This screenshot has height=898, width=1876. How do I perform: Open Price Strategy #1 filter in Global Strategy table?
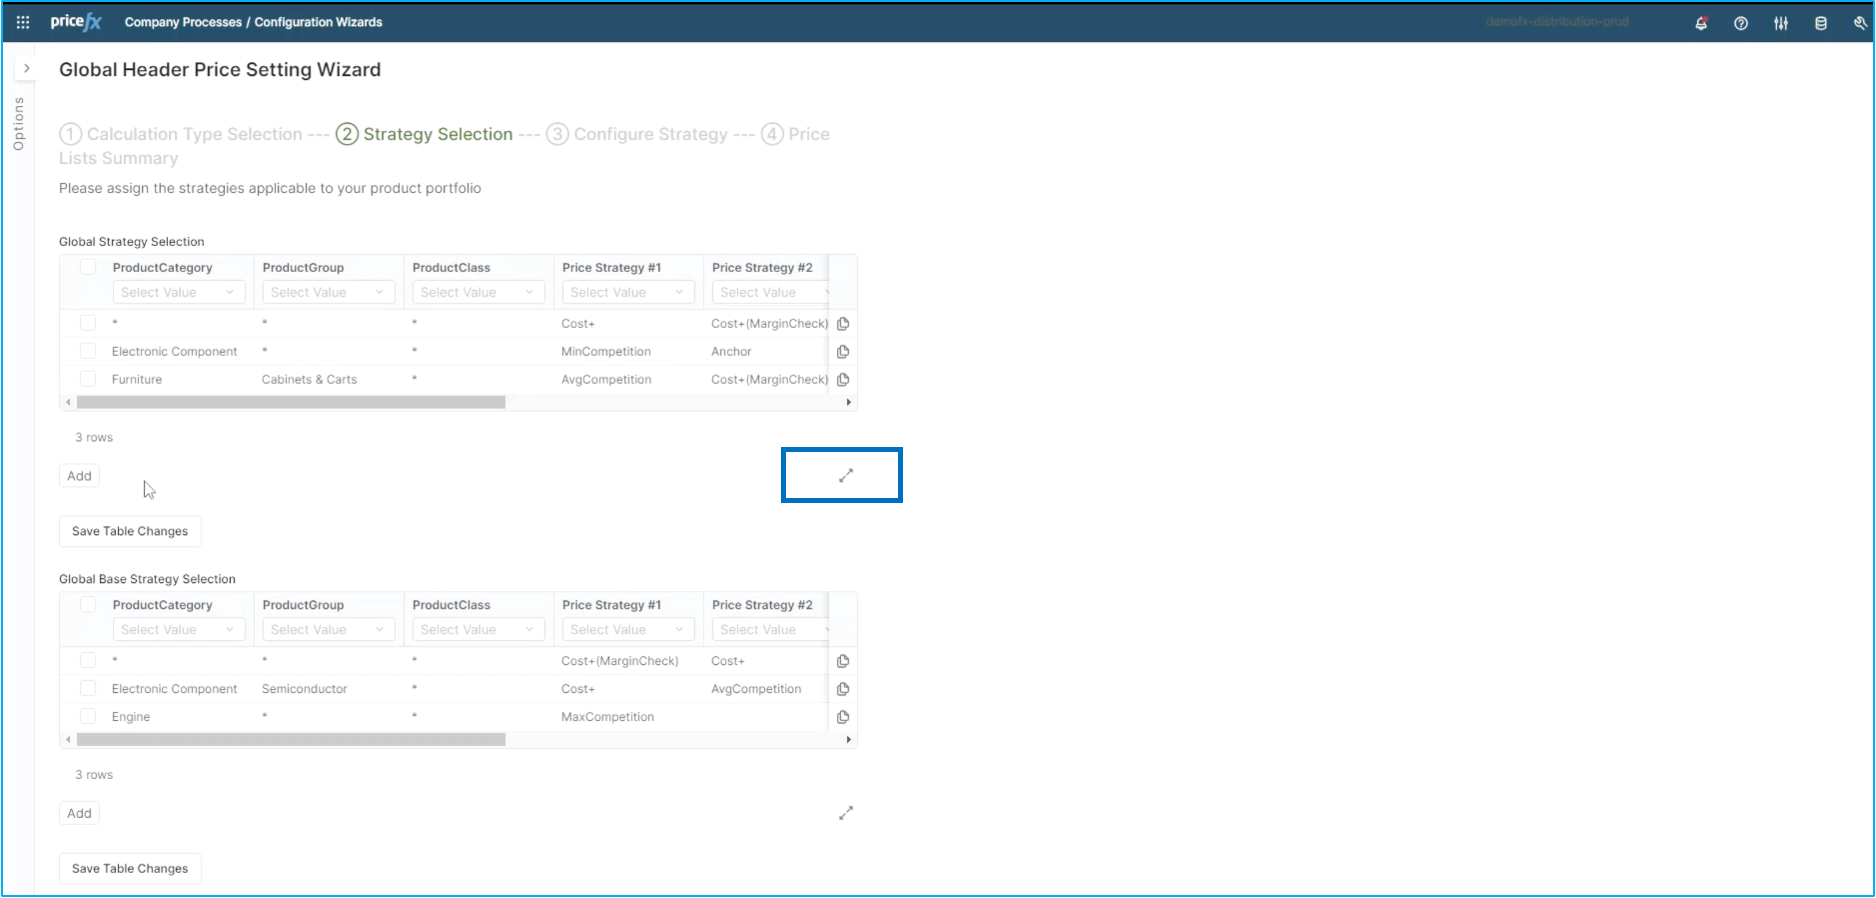click(x=627, y=292)
